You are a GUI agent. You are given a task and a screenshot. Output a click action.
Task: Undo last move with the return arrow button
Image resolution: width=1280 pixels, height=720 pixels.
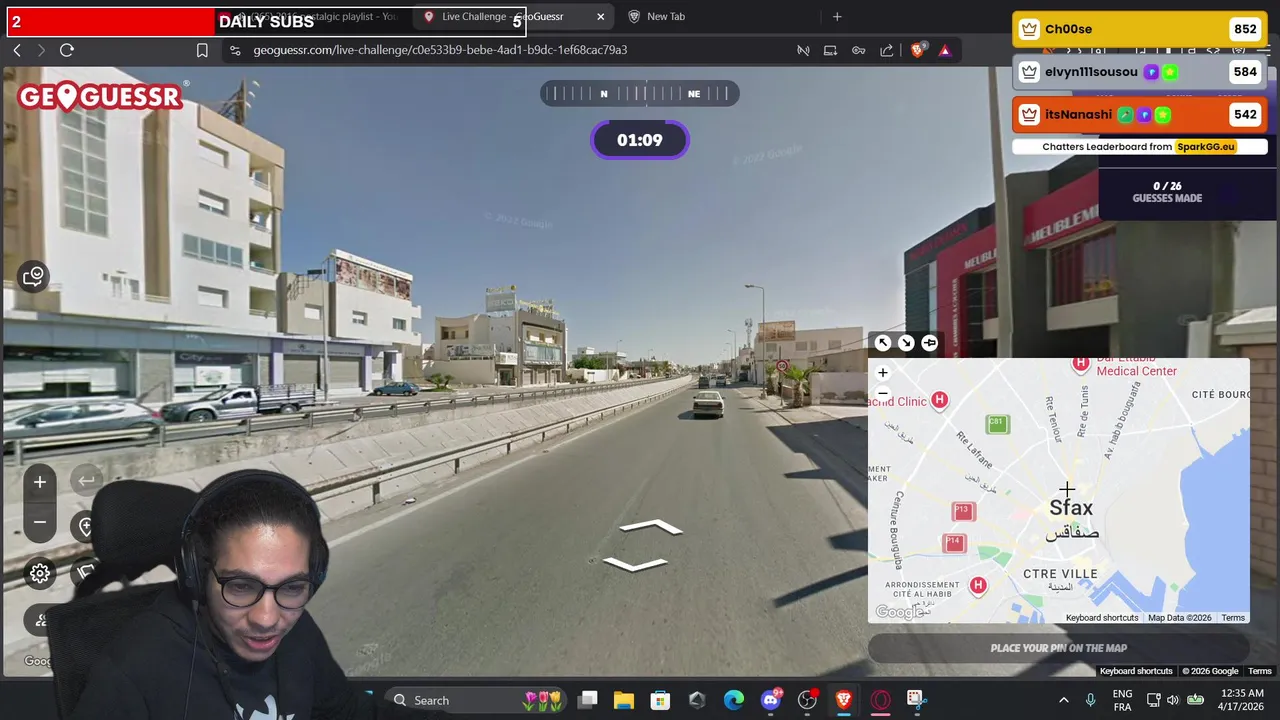[x=86, y=481]
